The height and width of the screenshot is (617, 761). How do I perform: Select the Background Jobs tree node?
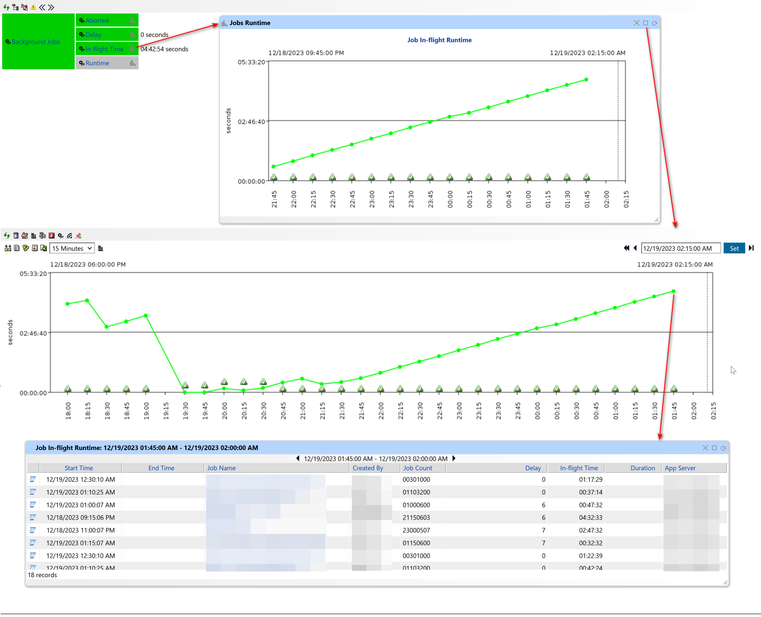pyautogui.click(x=37, y=42)
